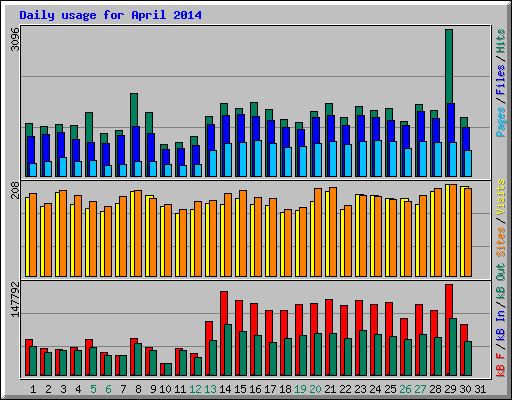Click the day 24 label on the x-axis

pyautogui.click(x=375, y=389)
